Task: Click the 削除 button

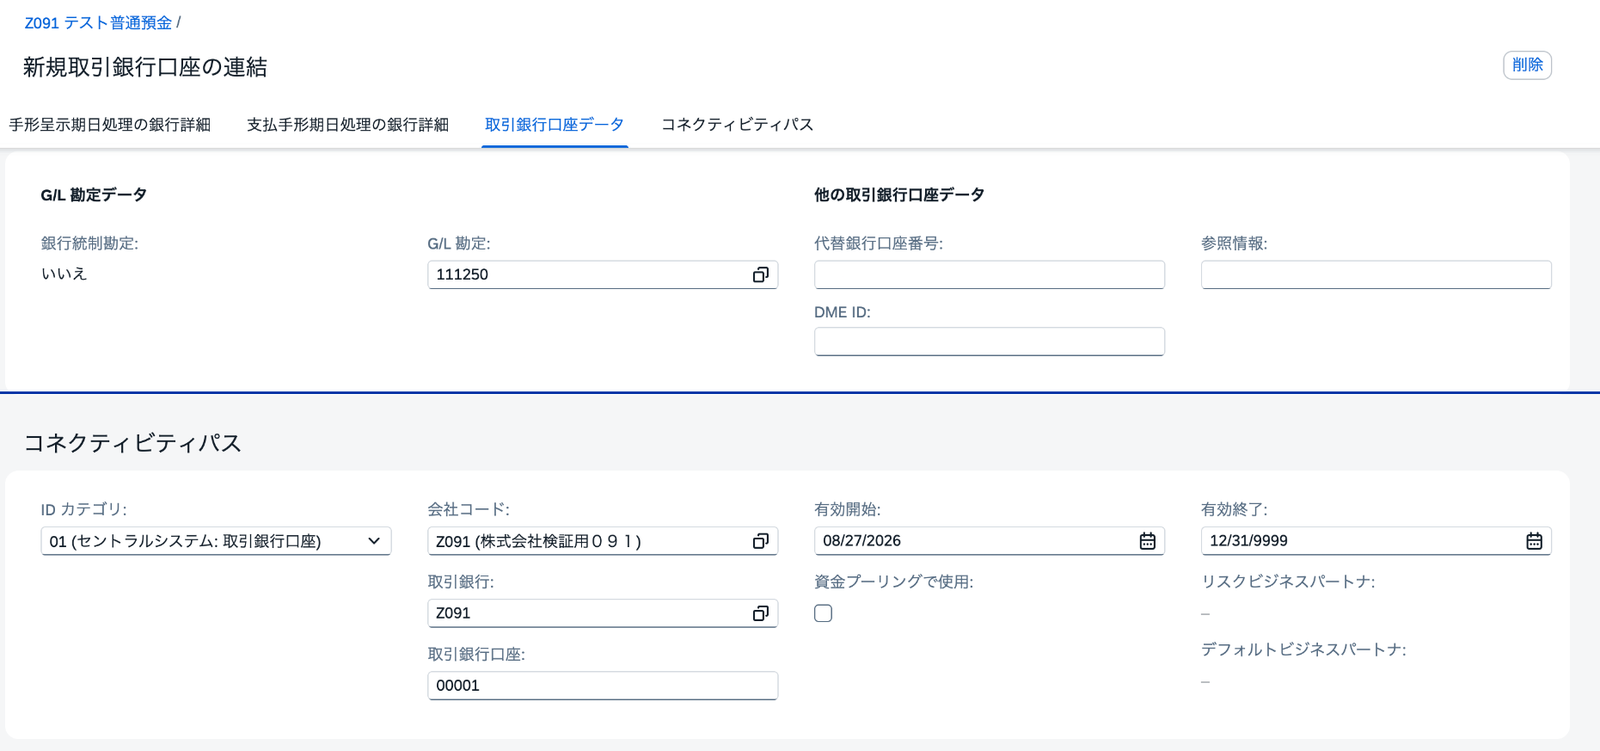Action: coord(1527,65)
